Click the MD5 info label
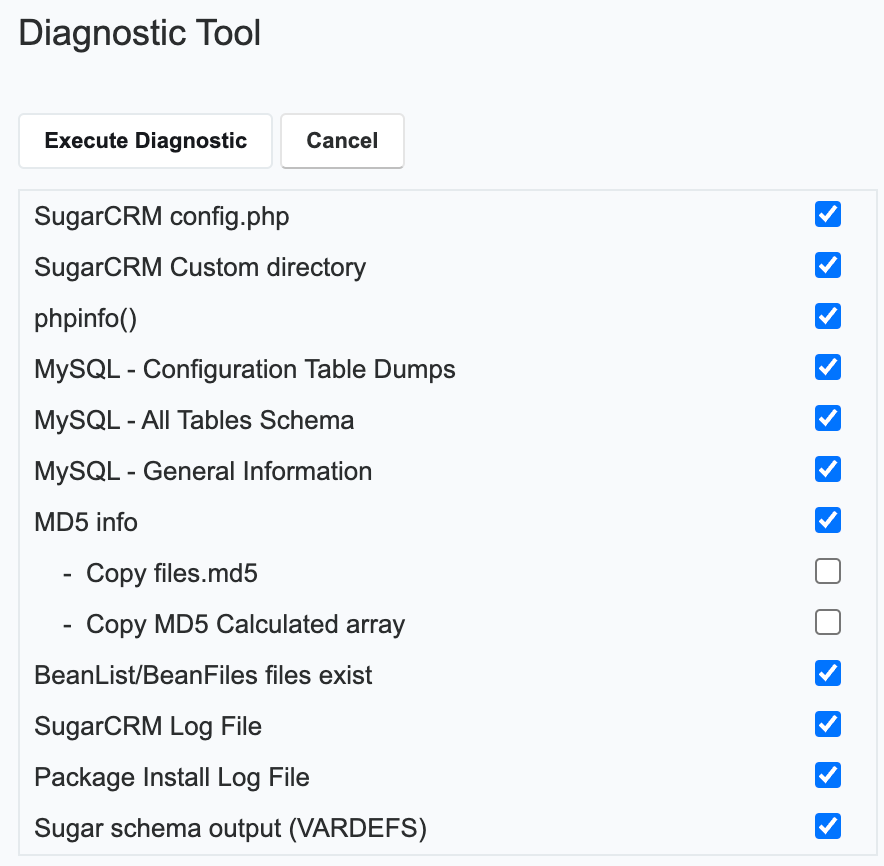This screenshot has height=866, width=884. [86, 521]
